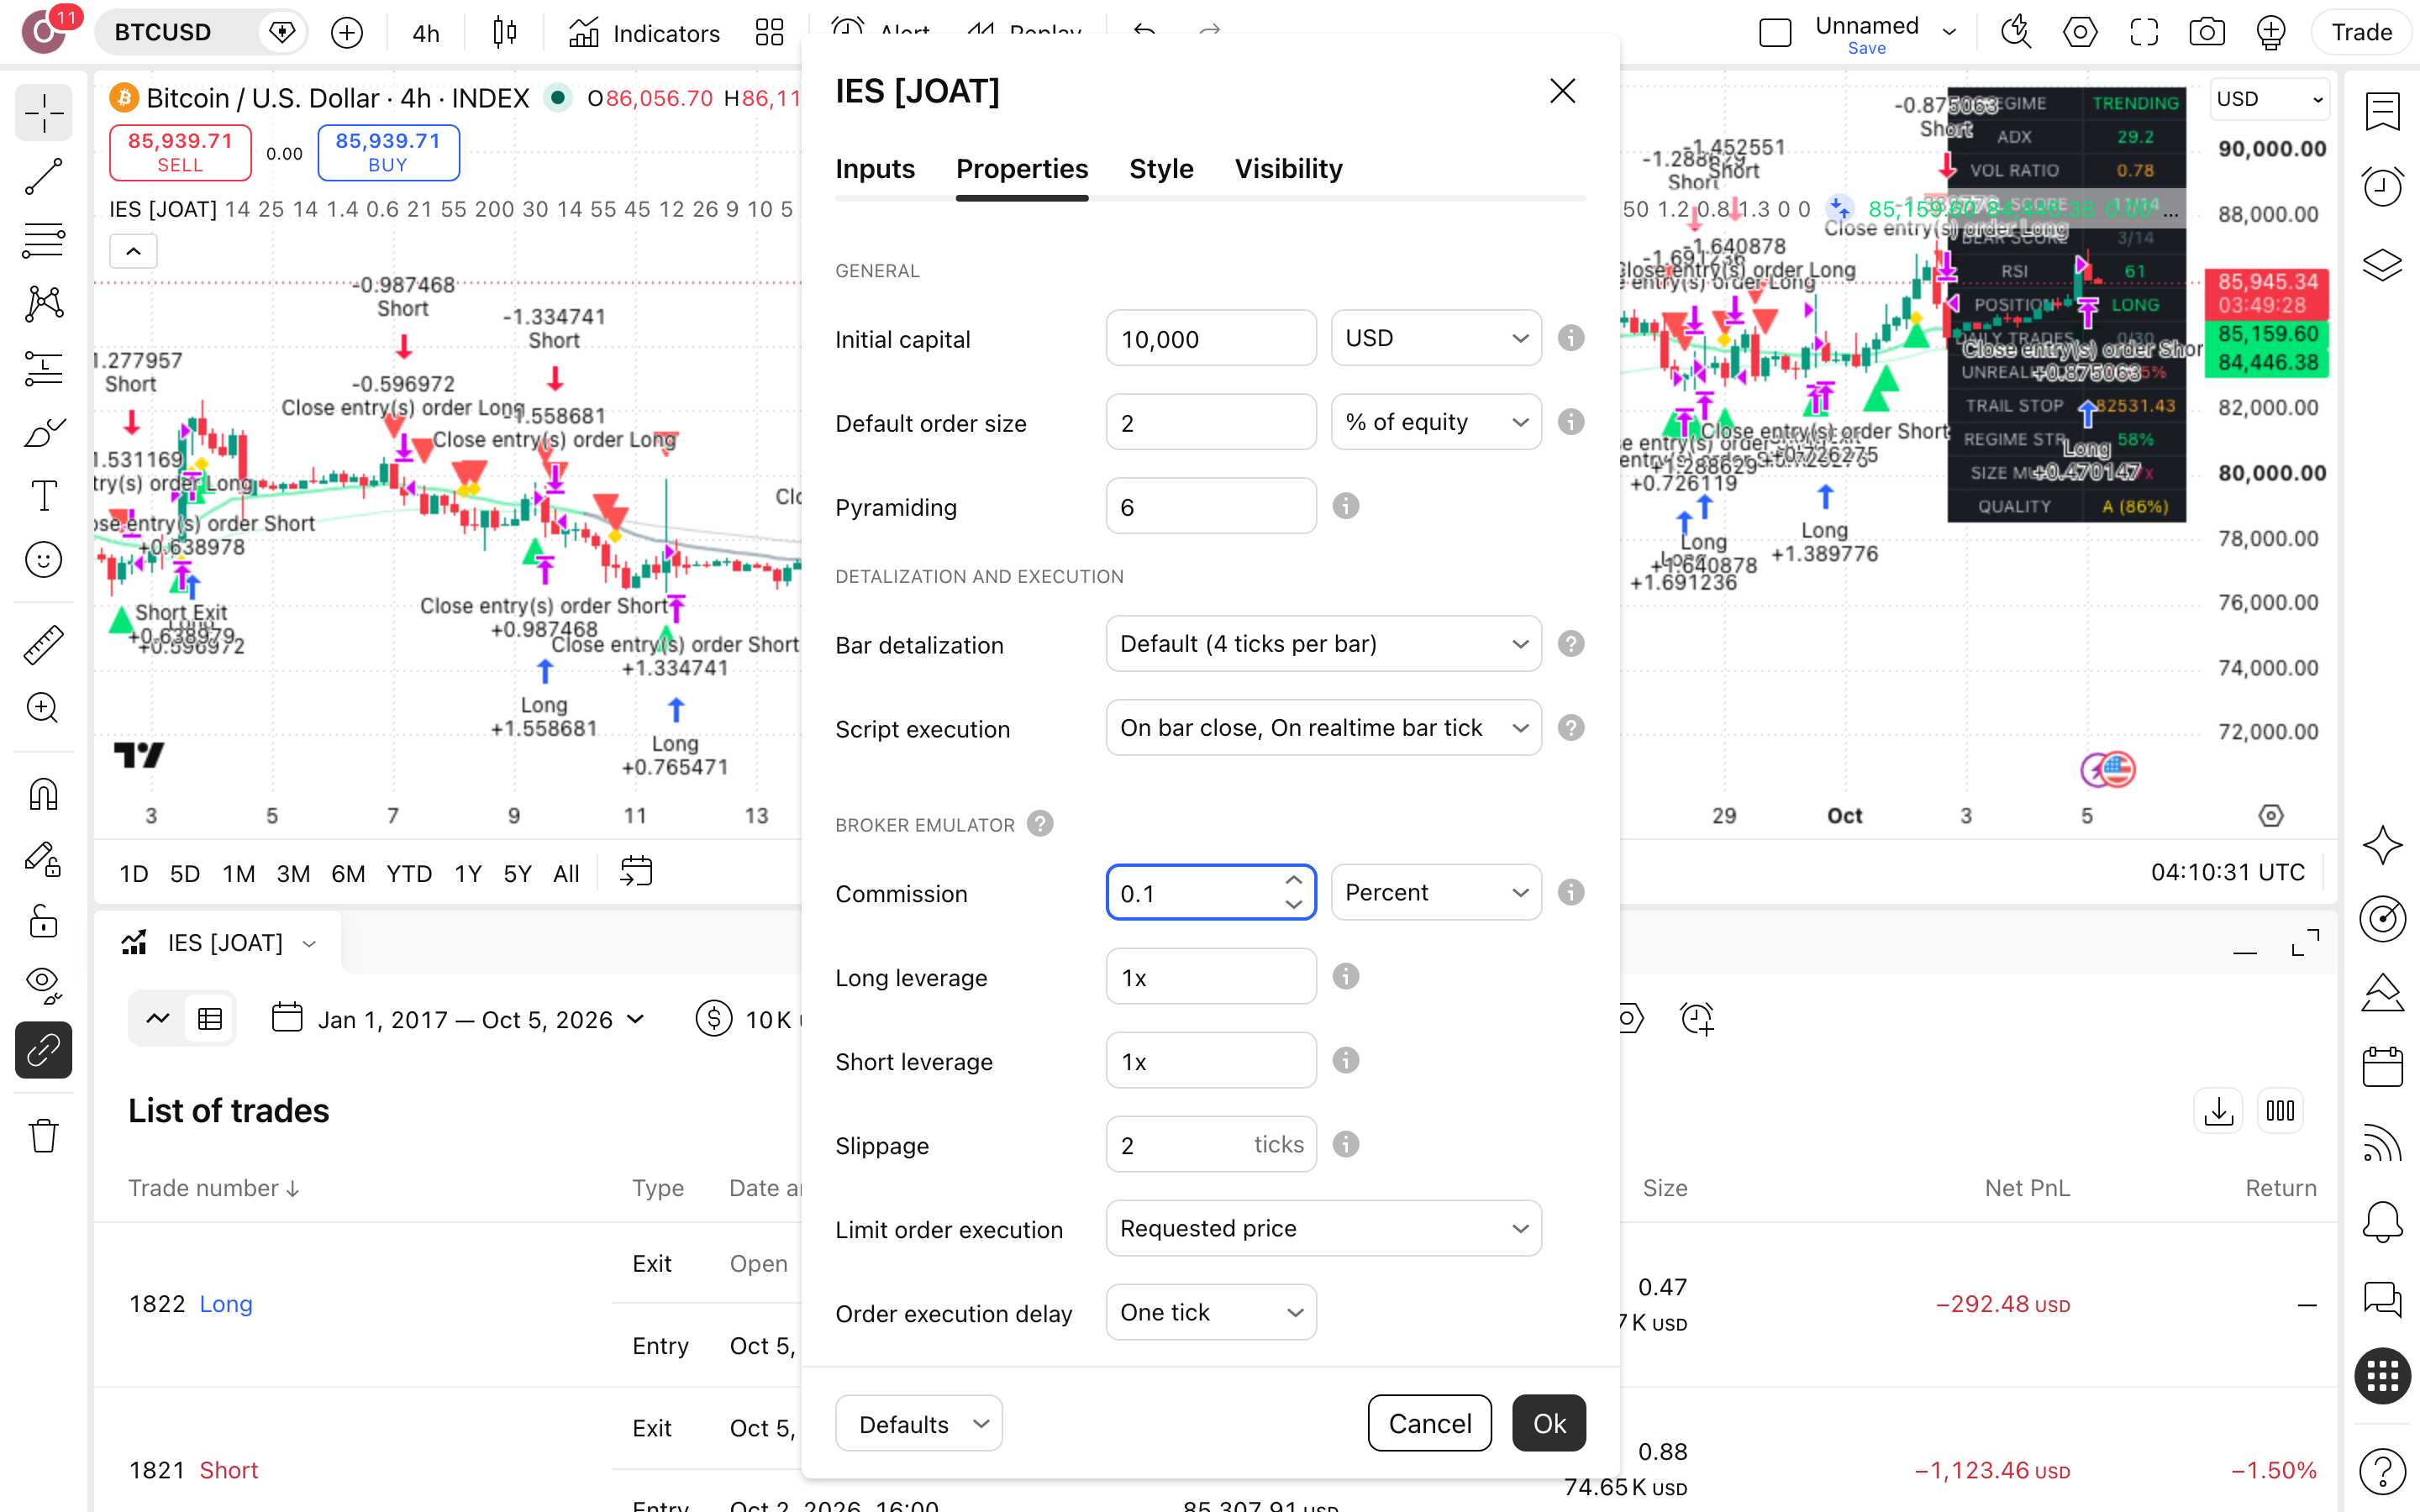Click the Ok button
The image size is (2420, 1512).
click(1549, 1423)
